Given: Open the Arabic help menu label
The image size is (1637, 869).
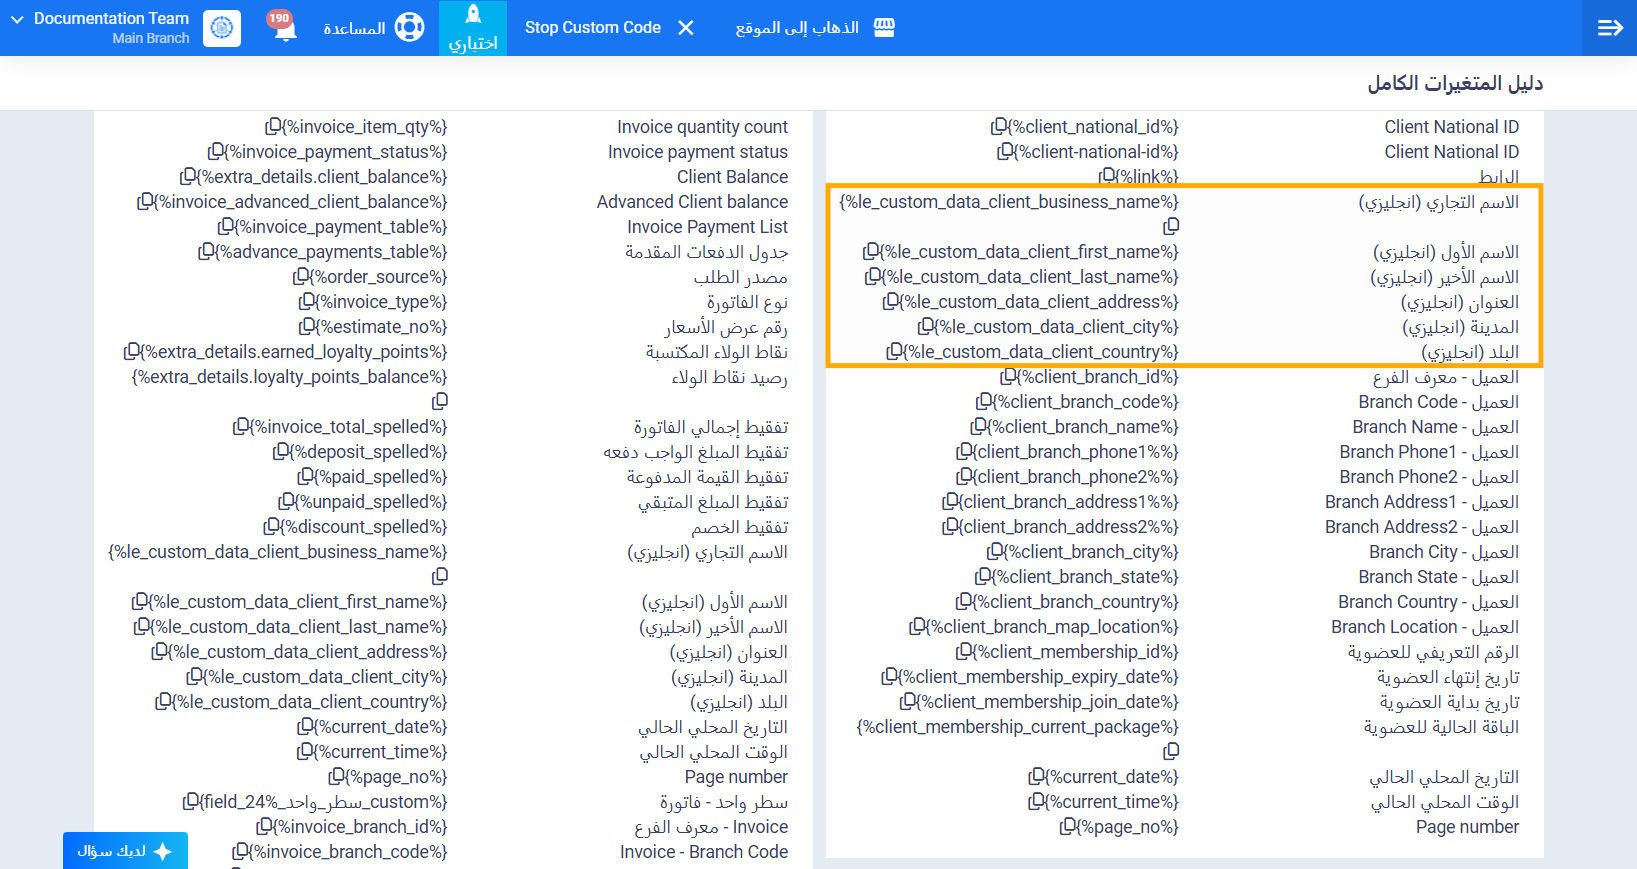Looking at the screenshot, I should pos(354,28).
